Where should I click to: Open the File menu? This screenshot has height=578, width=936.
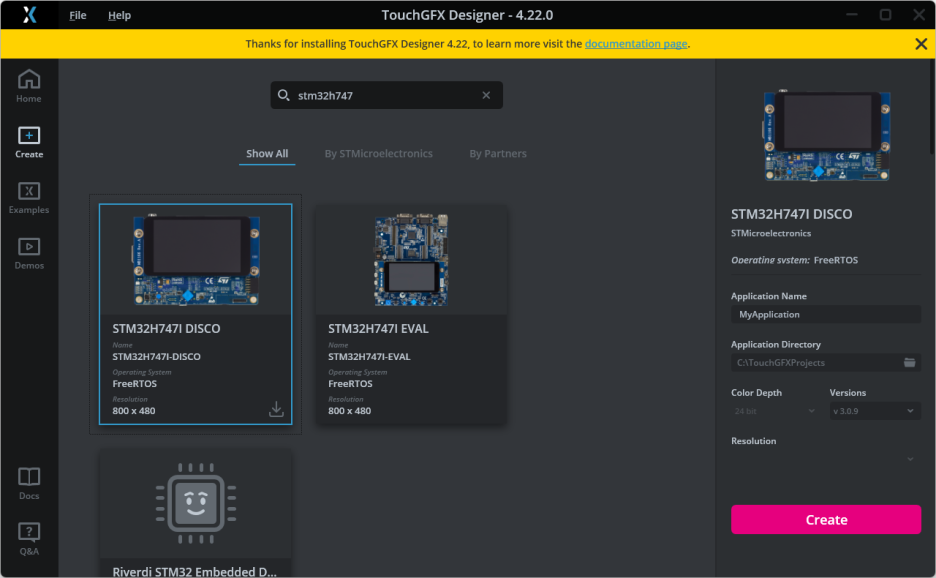point(78,15)
